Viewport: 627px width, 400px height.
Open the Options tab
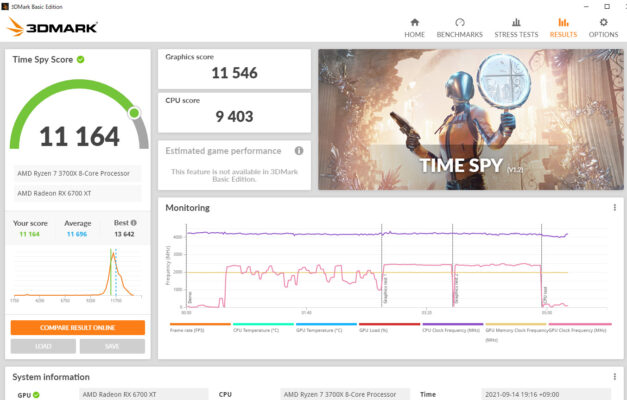coord(603,28)
